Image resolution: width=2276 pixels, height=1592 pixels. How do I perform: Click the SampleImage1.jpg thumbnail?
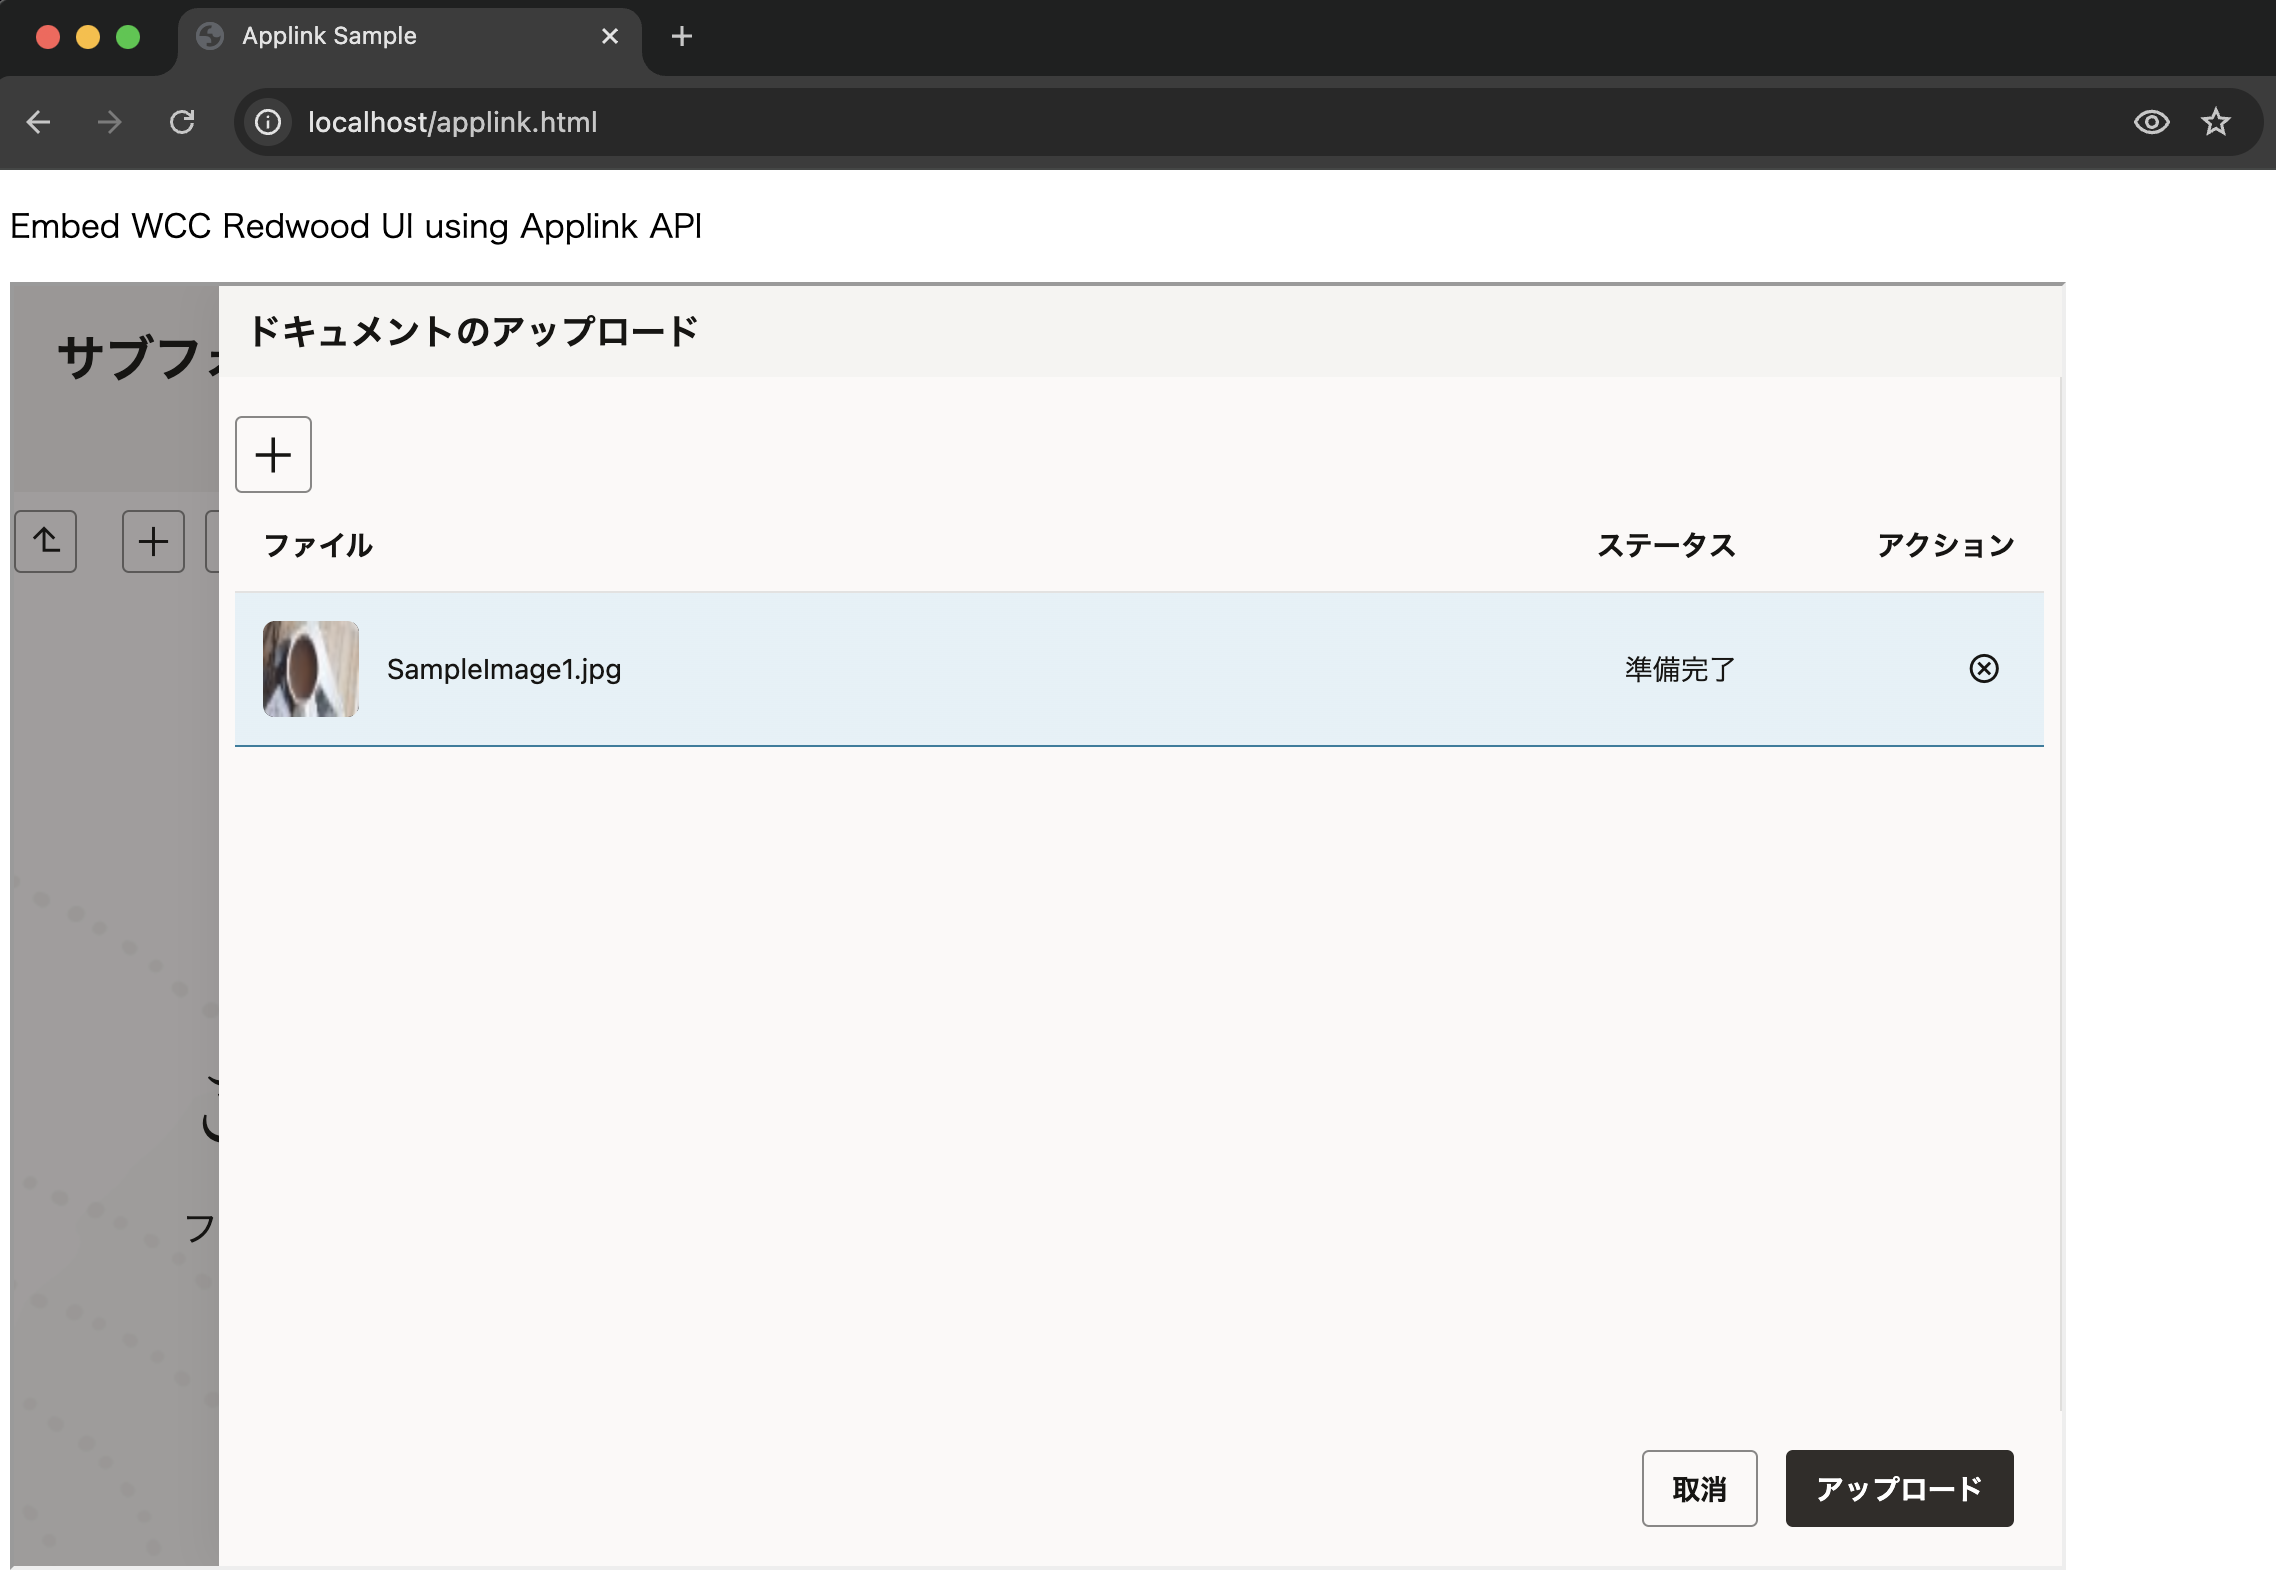pyautogui.click(x=310, y=668)
